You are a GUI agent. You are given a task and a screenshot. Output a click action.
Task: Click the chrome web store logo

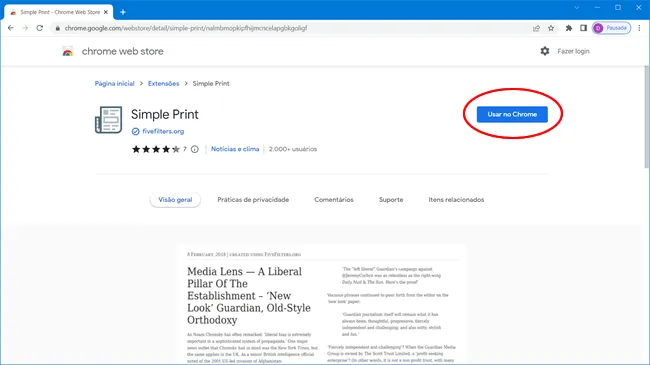[68, 51]
